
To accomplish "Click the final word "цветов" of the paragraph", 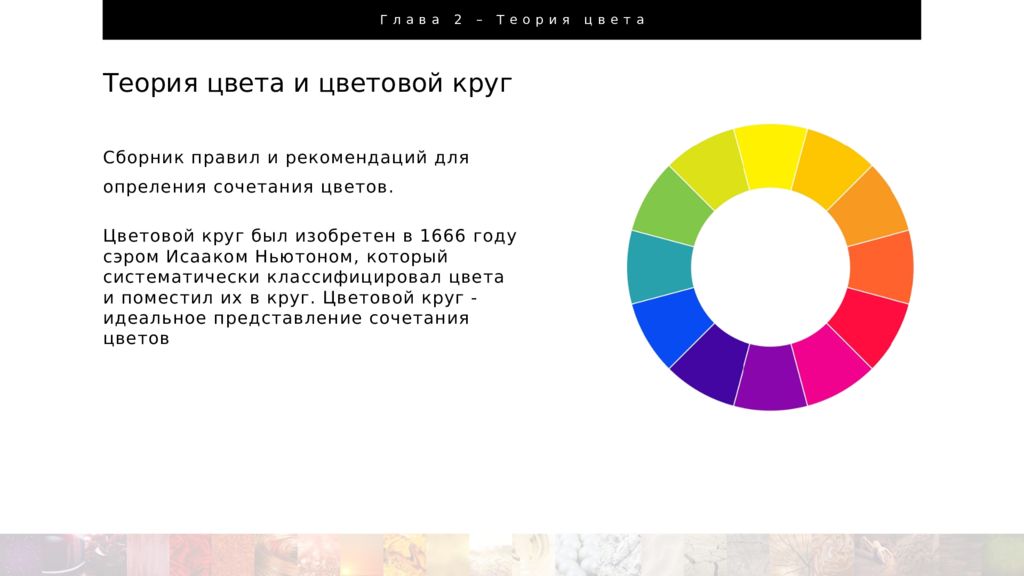I will pyautogui.click(x=136, y=338).
